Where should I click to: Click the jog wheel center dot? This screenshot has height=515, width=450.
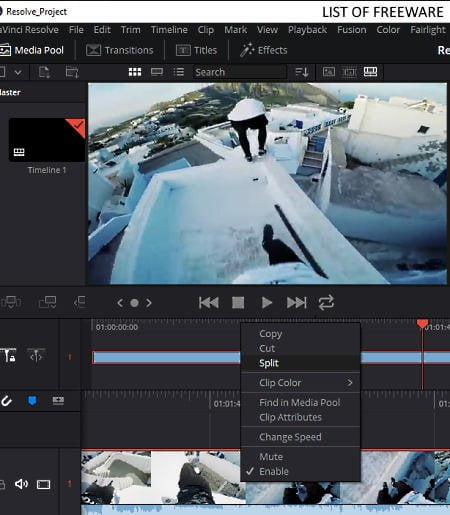[134, 303]
